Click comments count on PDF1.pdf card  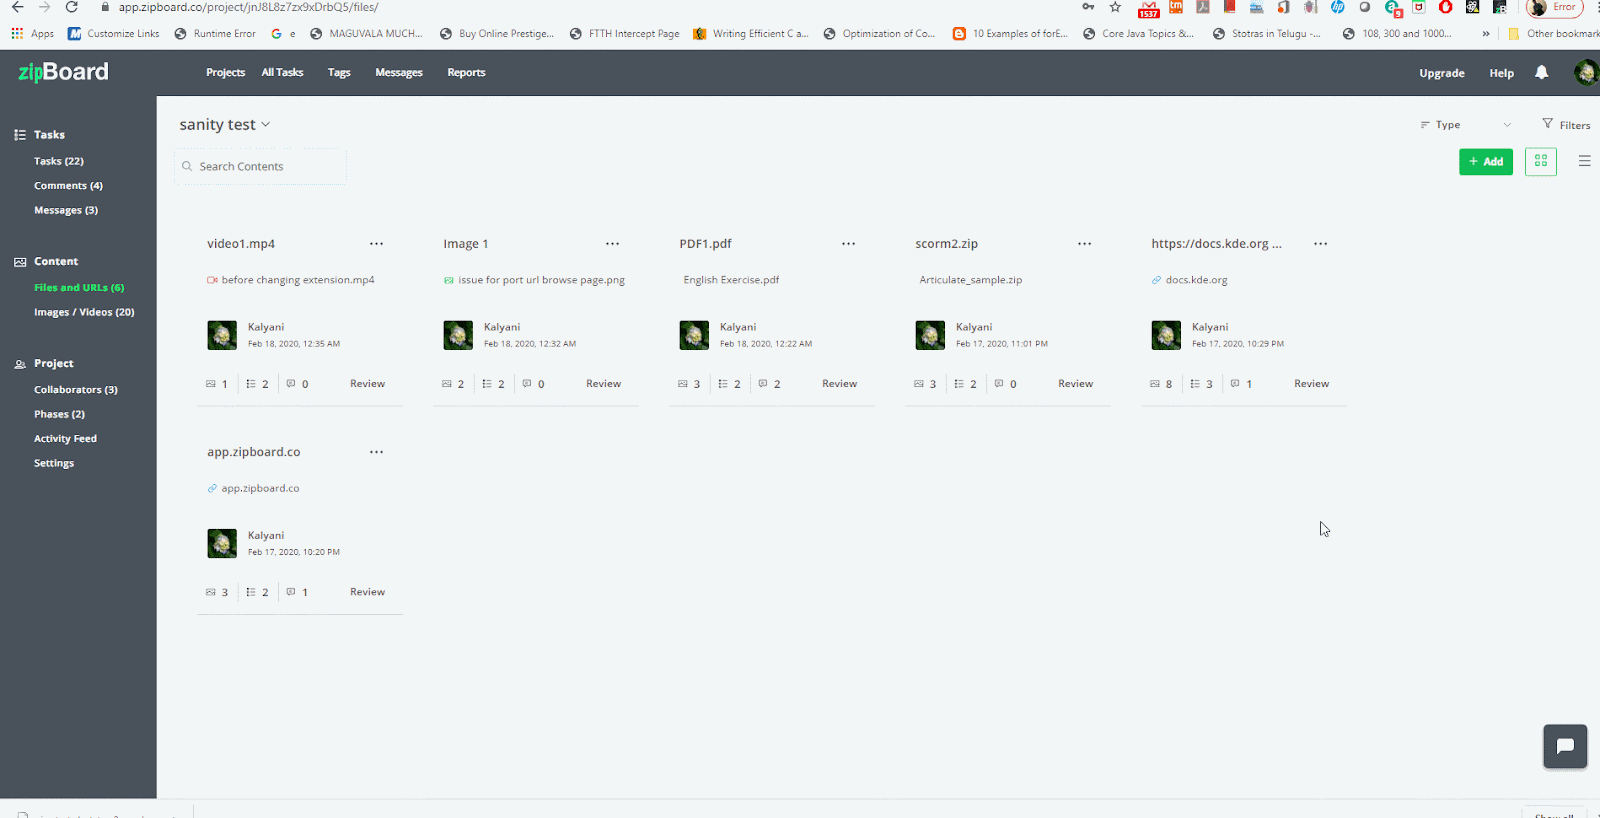pos(769,384)
